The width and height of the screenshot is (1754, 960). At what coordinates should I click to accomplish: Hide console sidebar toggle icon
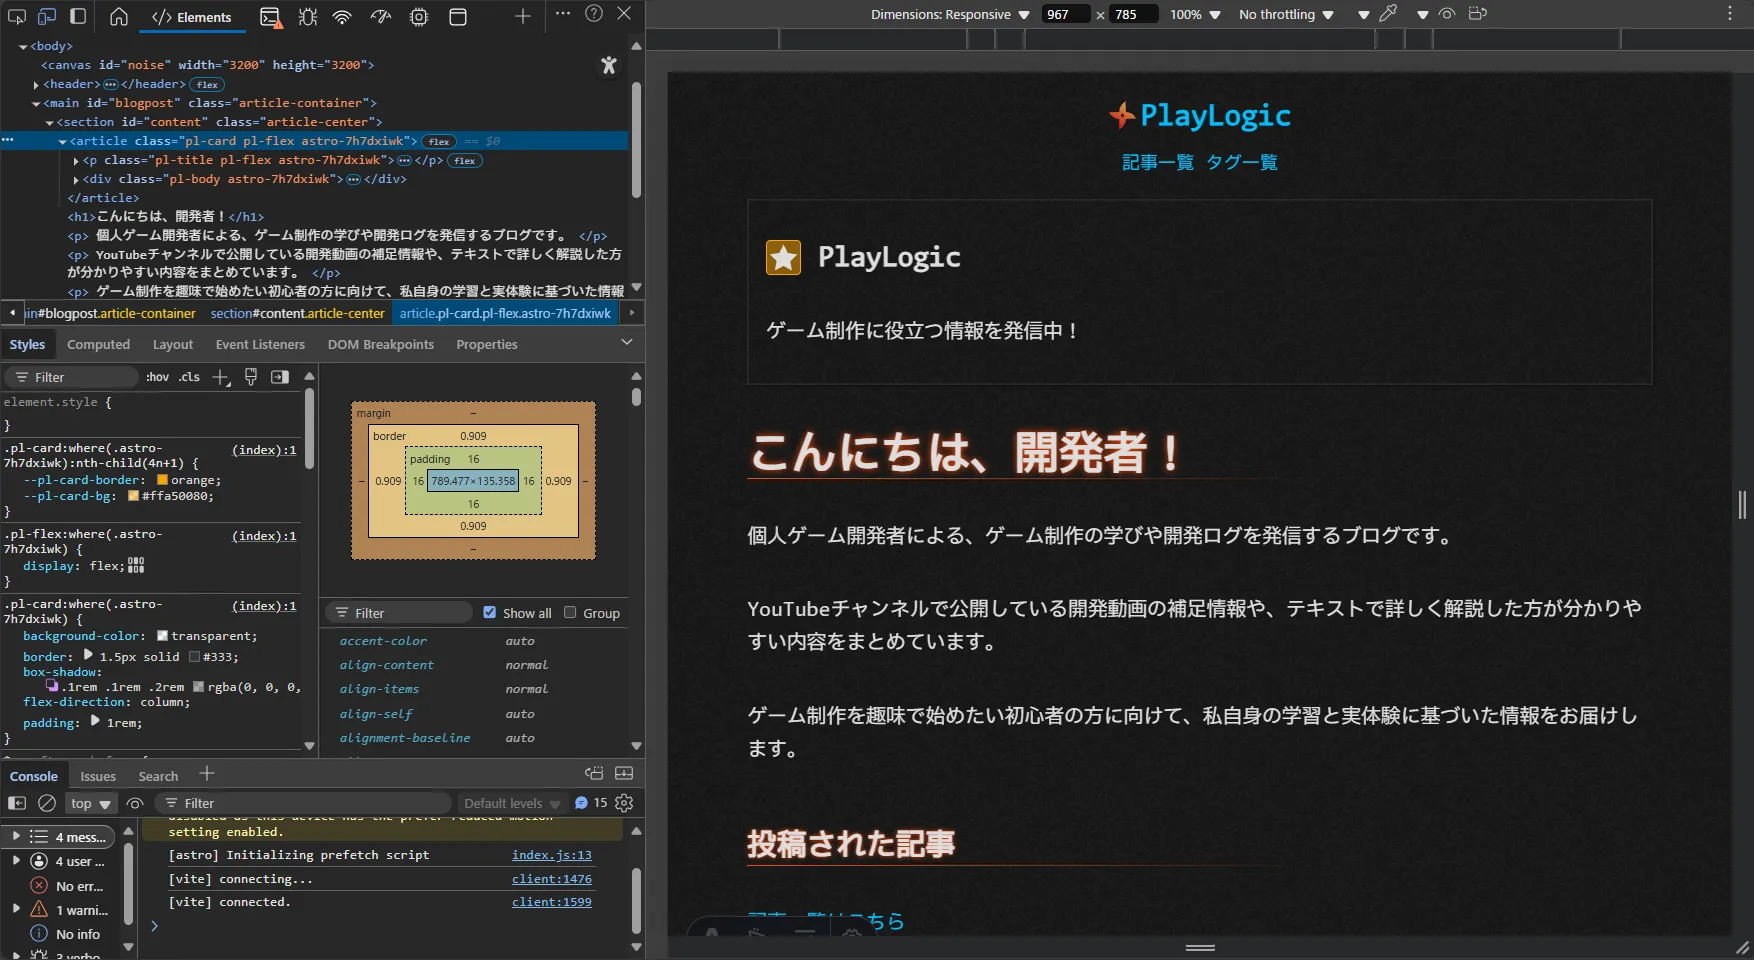point(17,803)
